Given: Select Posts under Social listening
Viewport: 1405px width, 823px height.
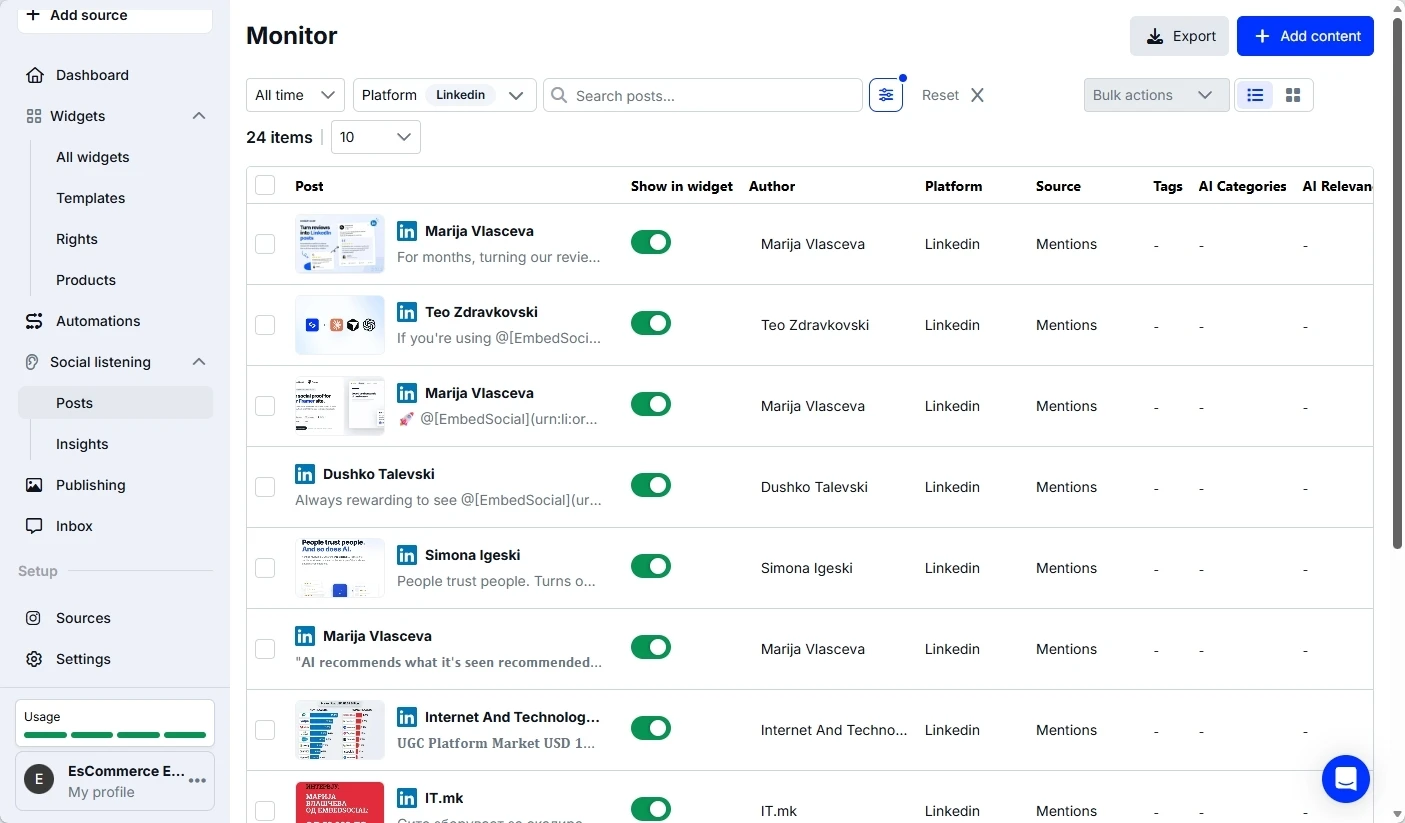Looking at the screenshot, I should click(x=115, y=403).
